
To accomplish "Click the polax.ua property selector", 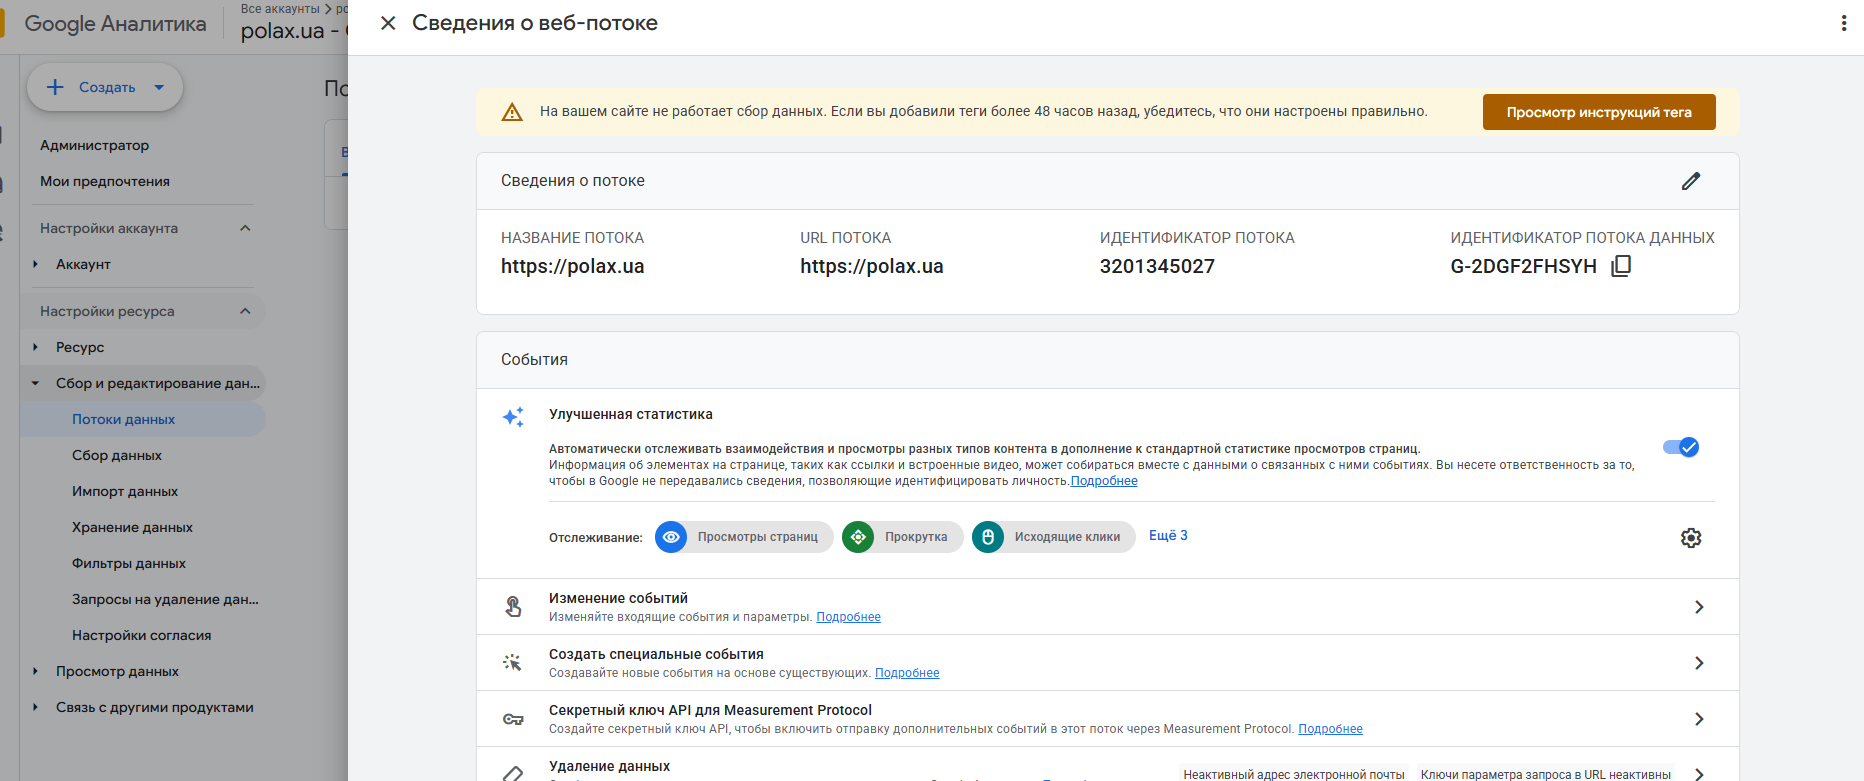I will pos(293,31).
